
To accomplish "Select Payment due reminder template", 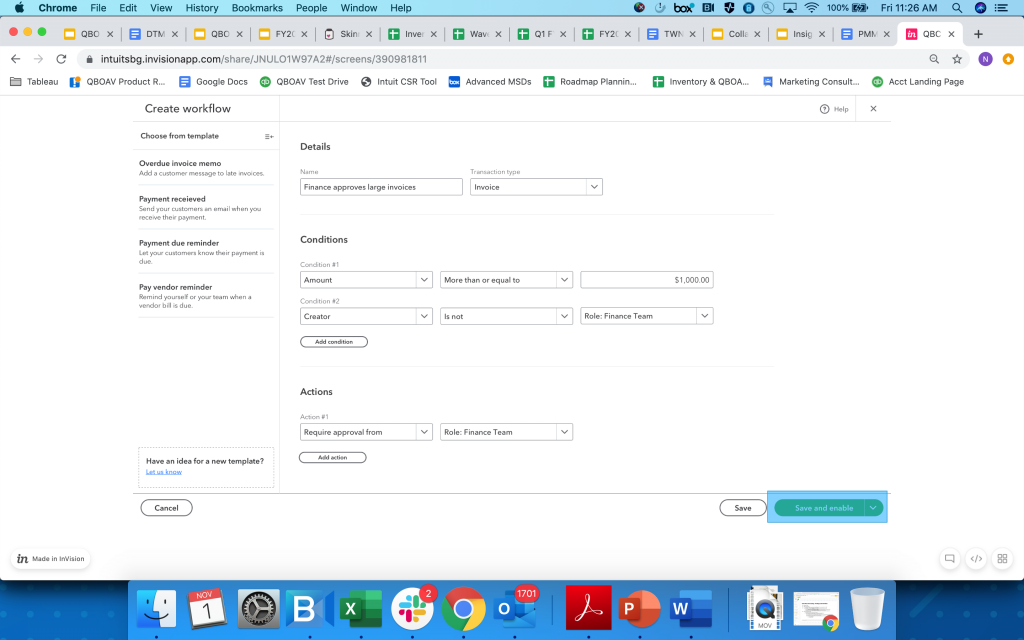I will (206, 251).
